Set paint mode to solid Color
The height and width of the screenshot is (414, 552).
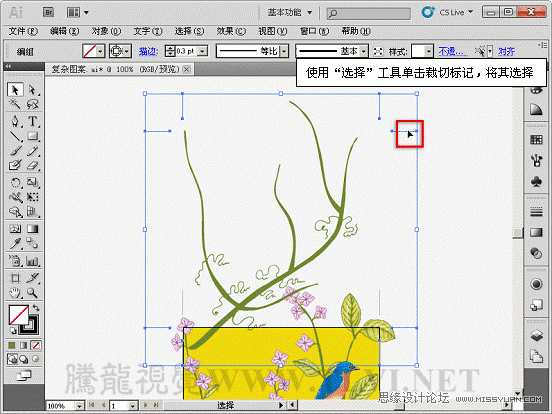pyautogui.click(x=12, y=345)
